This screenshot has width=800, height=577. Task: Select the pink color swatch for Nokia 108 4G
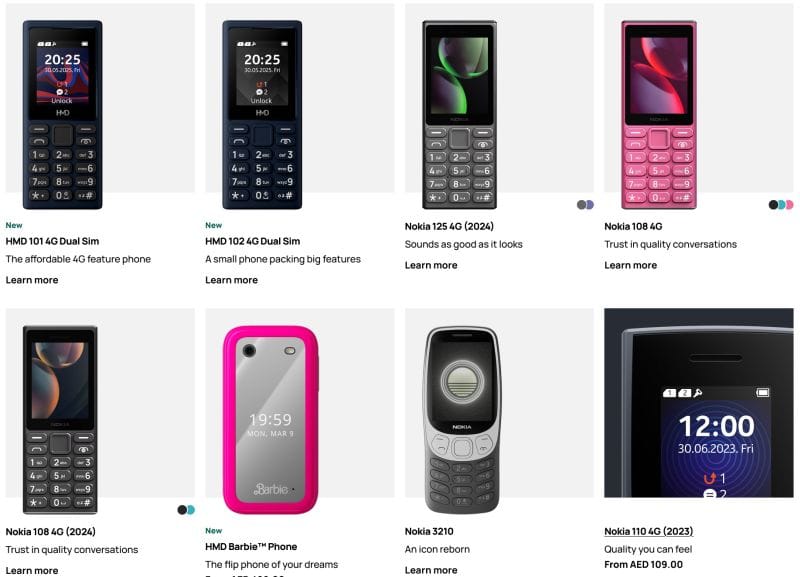pos(790,205)
